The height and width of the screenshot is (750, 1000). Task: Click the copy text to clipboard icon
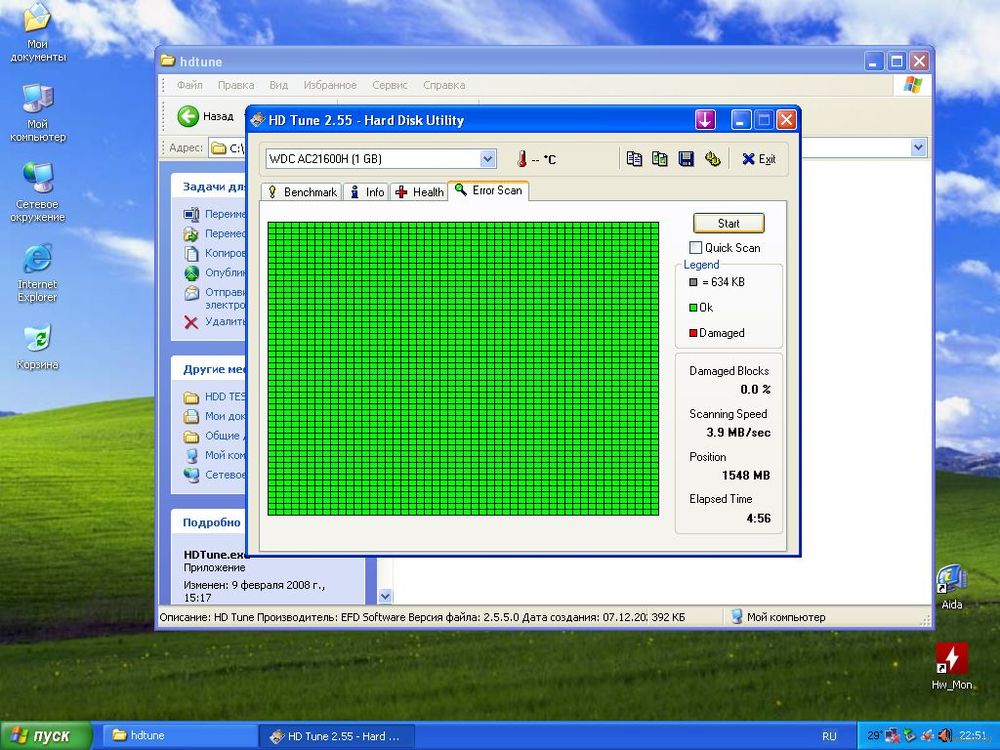pos(634,158)
